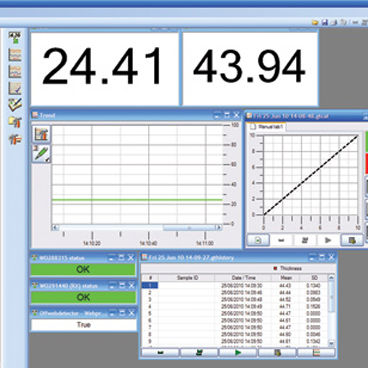Click the right arrow of Trend horizontal scrollbar

[219, 228]
